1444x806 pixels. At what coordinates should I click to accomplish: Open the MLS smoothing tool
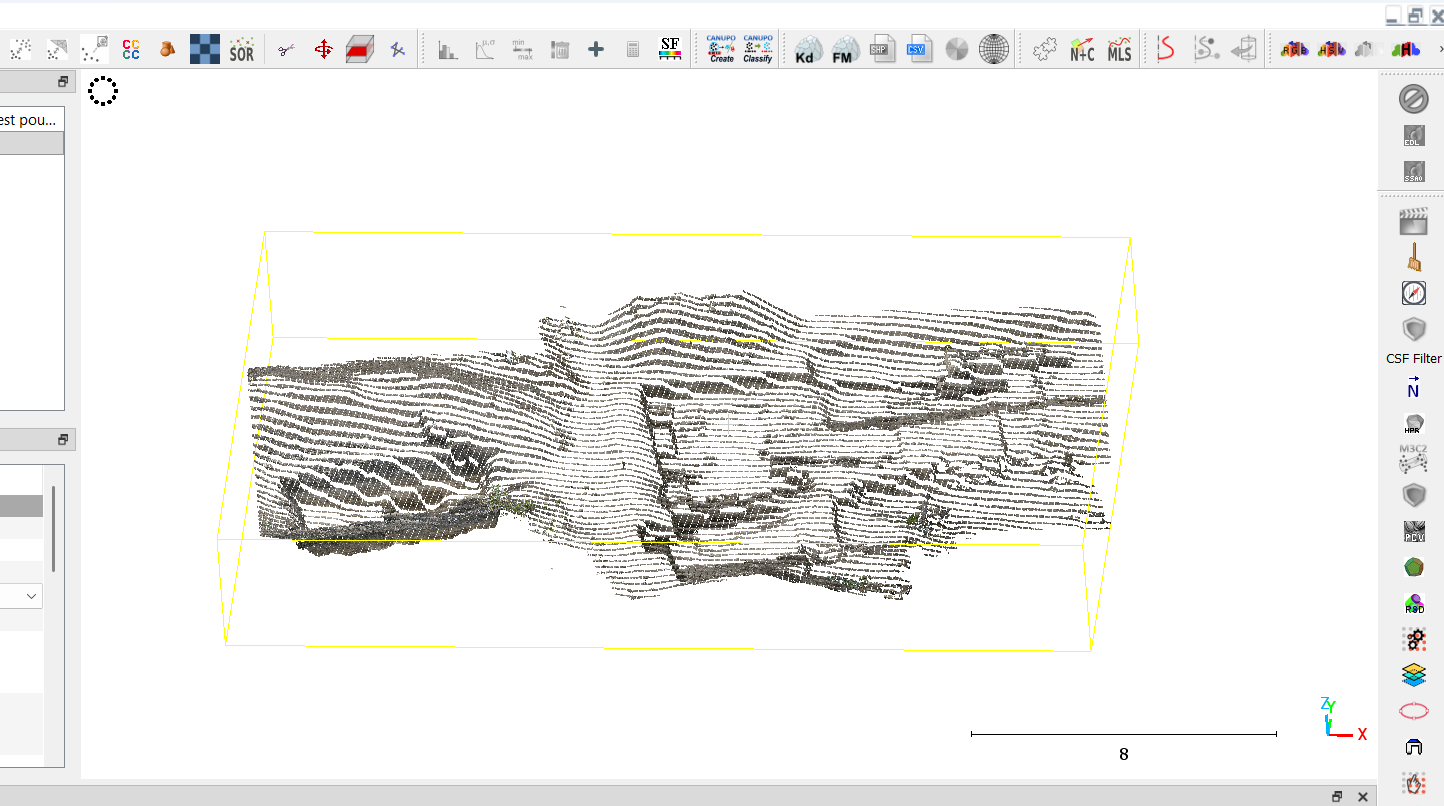coord(1119,49)
